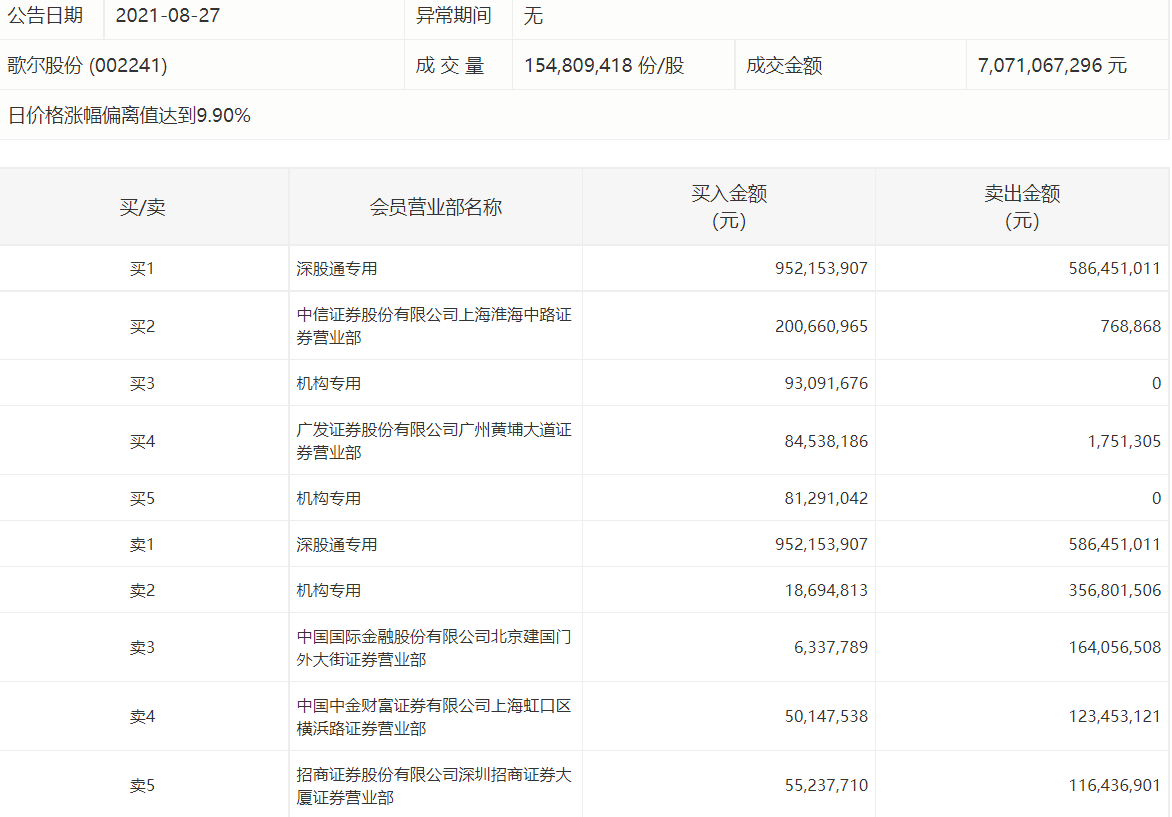Image resolution: width=1172 pixels, height=817 pixels.
Task: Select buy amount 952,153,907 in 卖1 row
Action: tap(821, 545)
